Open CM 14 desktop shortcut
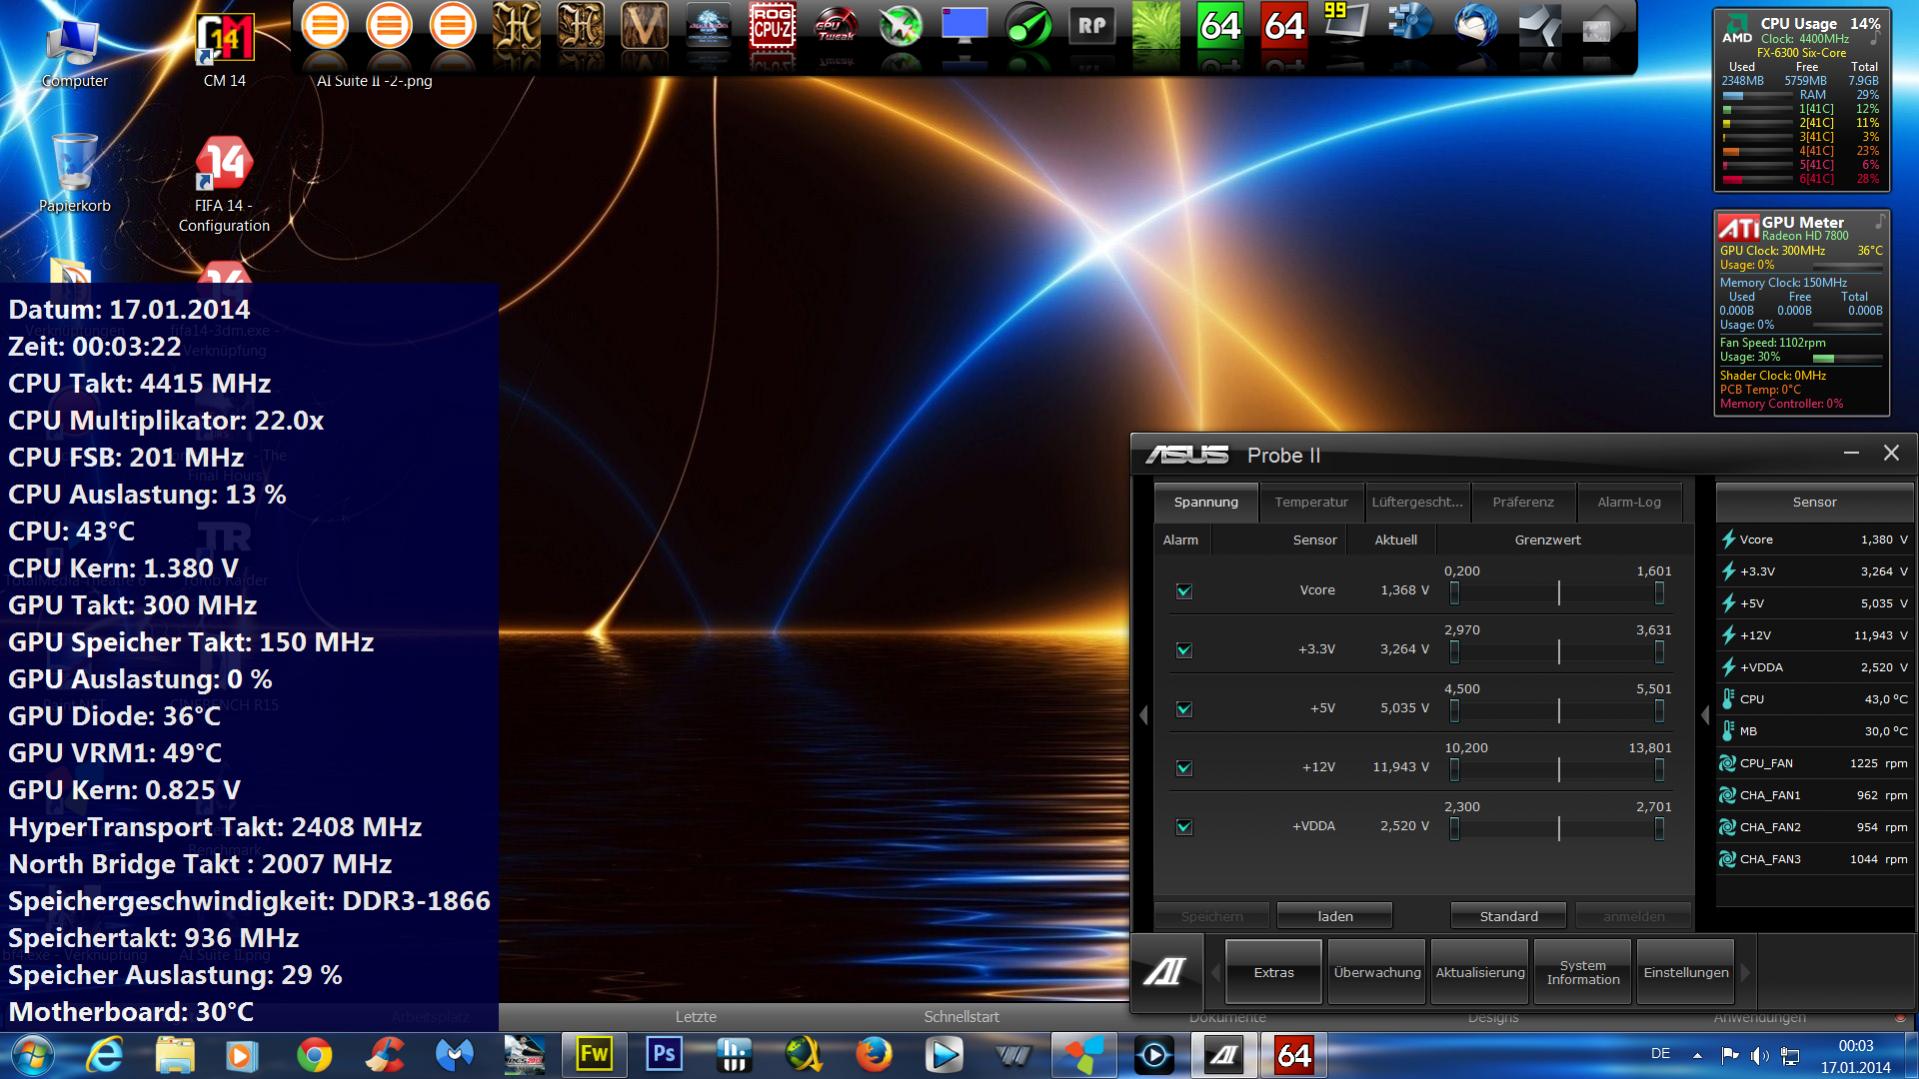The height and width of the screenshot is (1079, 1919). click(224, 50)
